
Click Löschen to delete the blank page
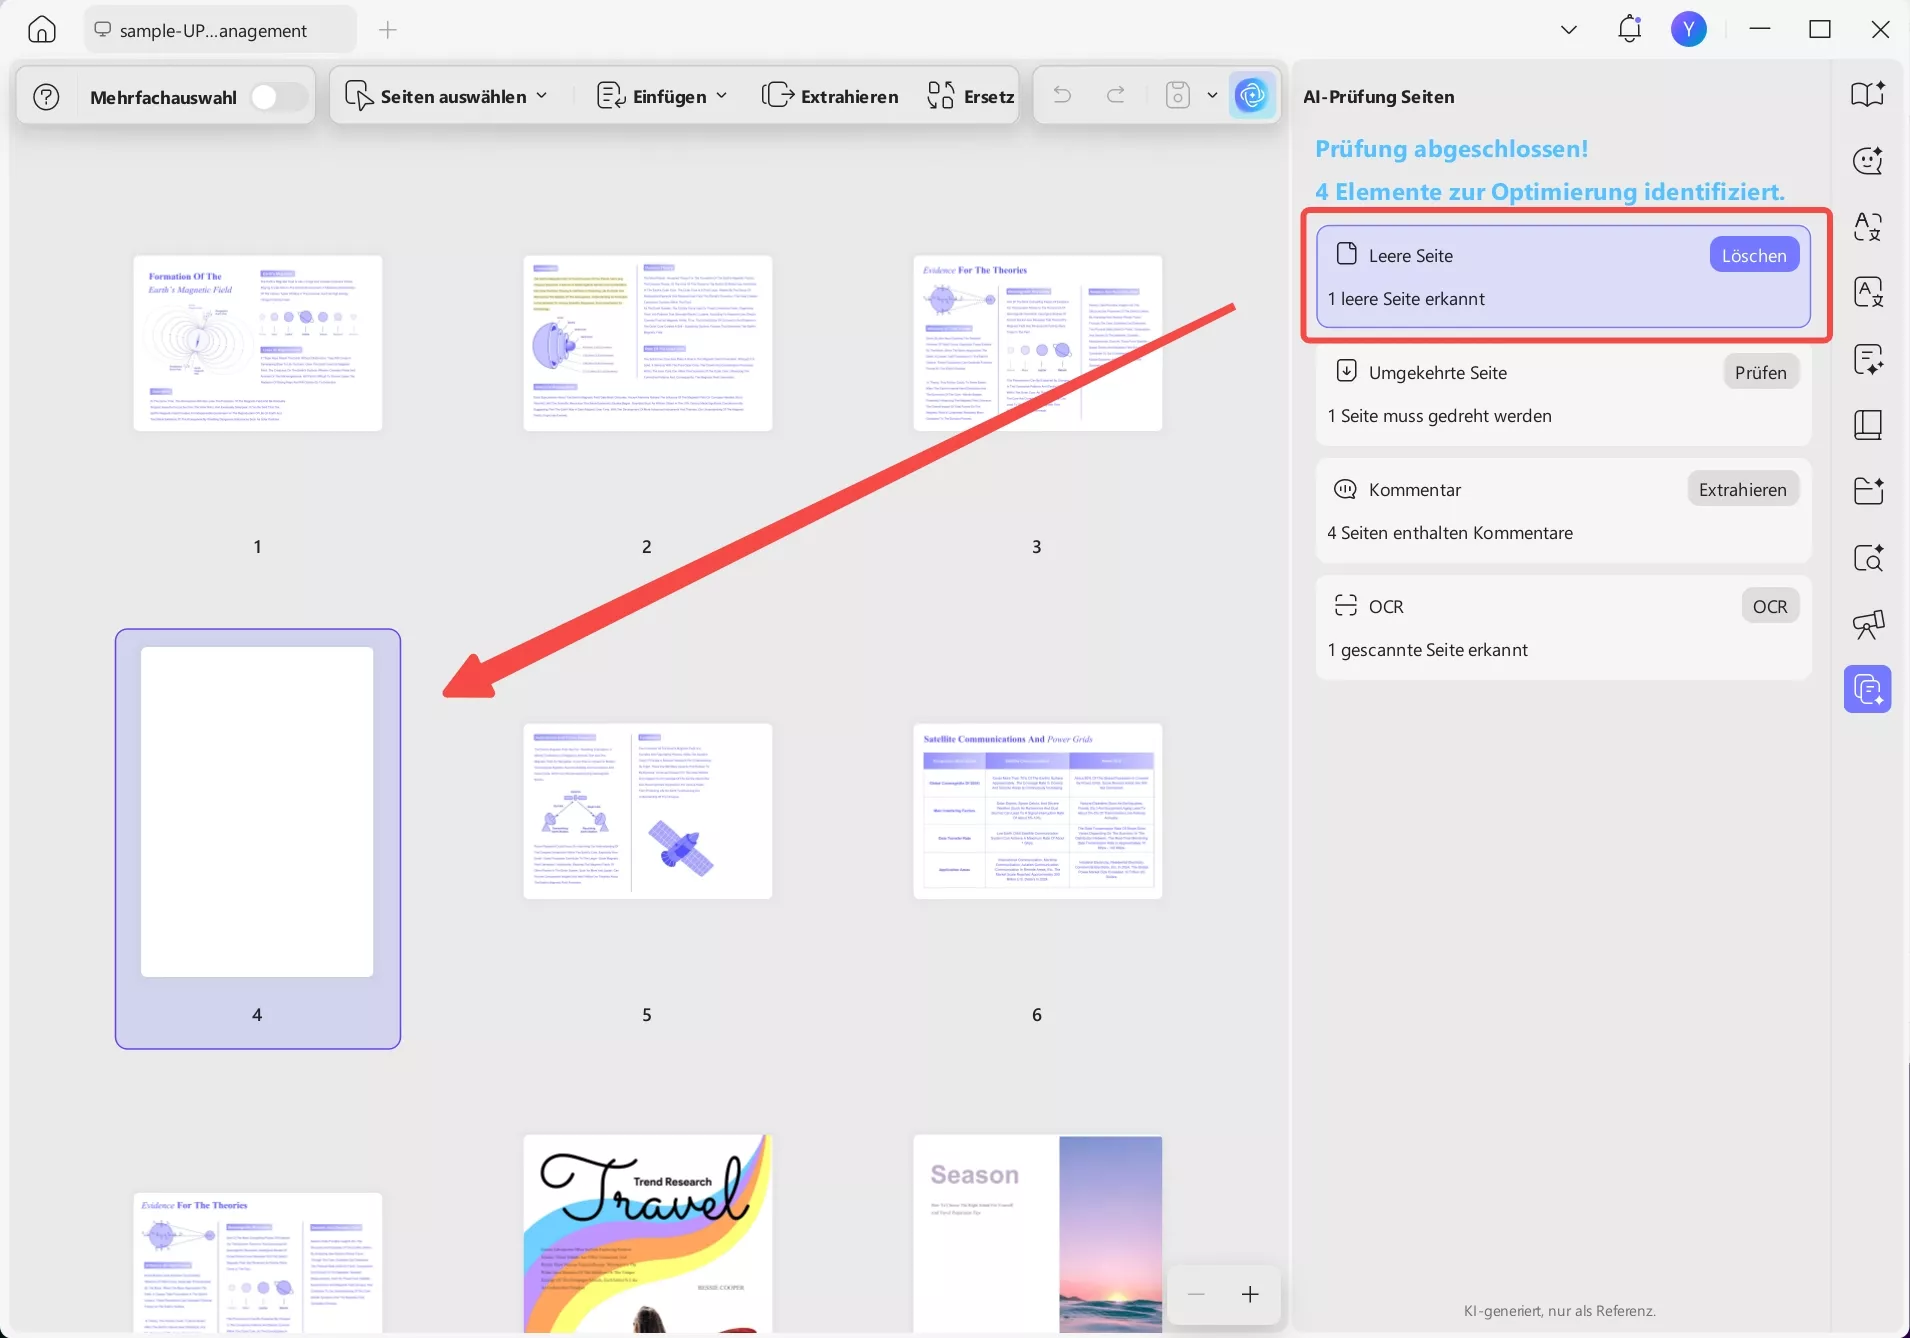coord(1754,255)
